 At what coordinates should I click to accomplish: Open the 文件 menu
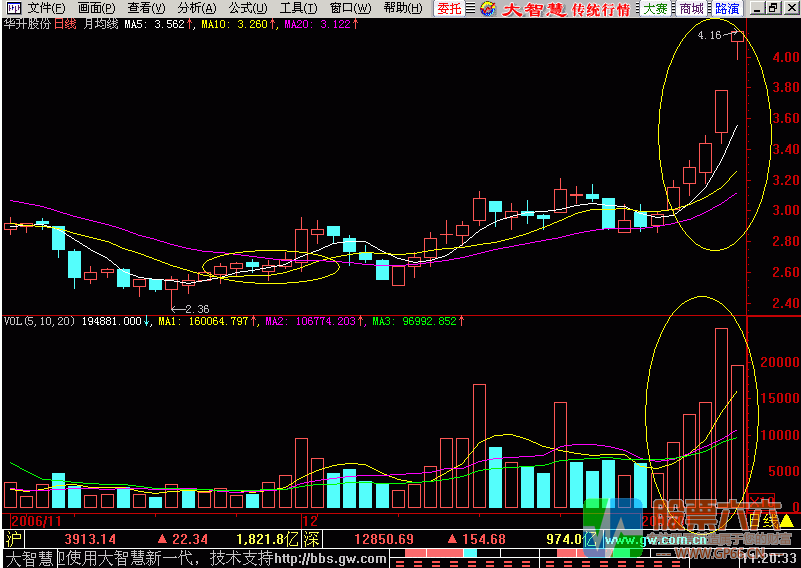[x=46, y=8]
